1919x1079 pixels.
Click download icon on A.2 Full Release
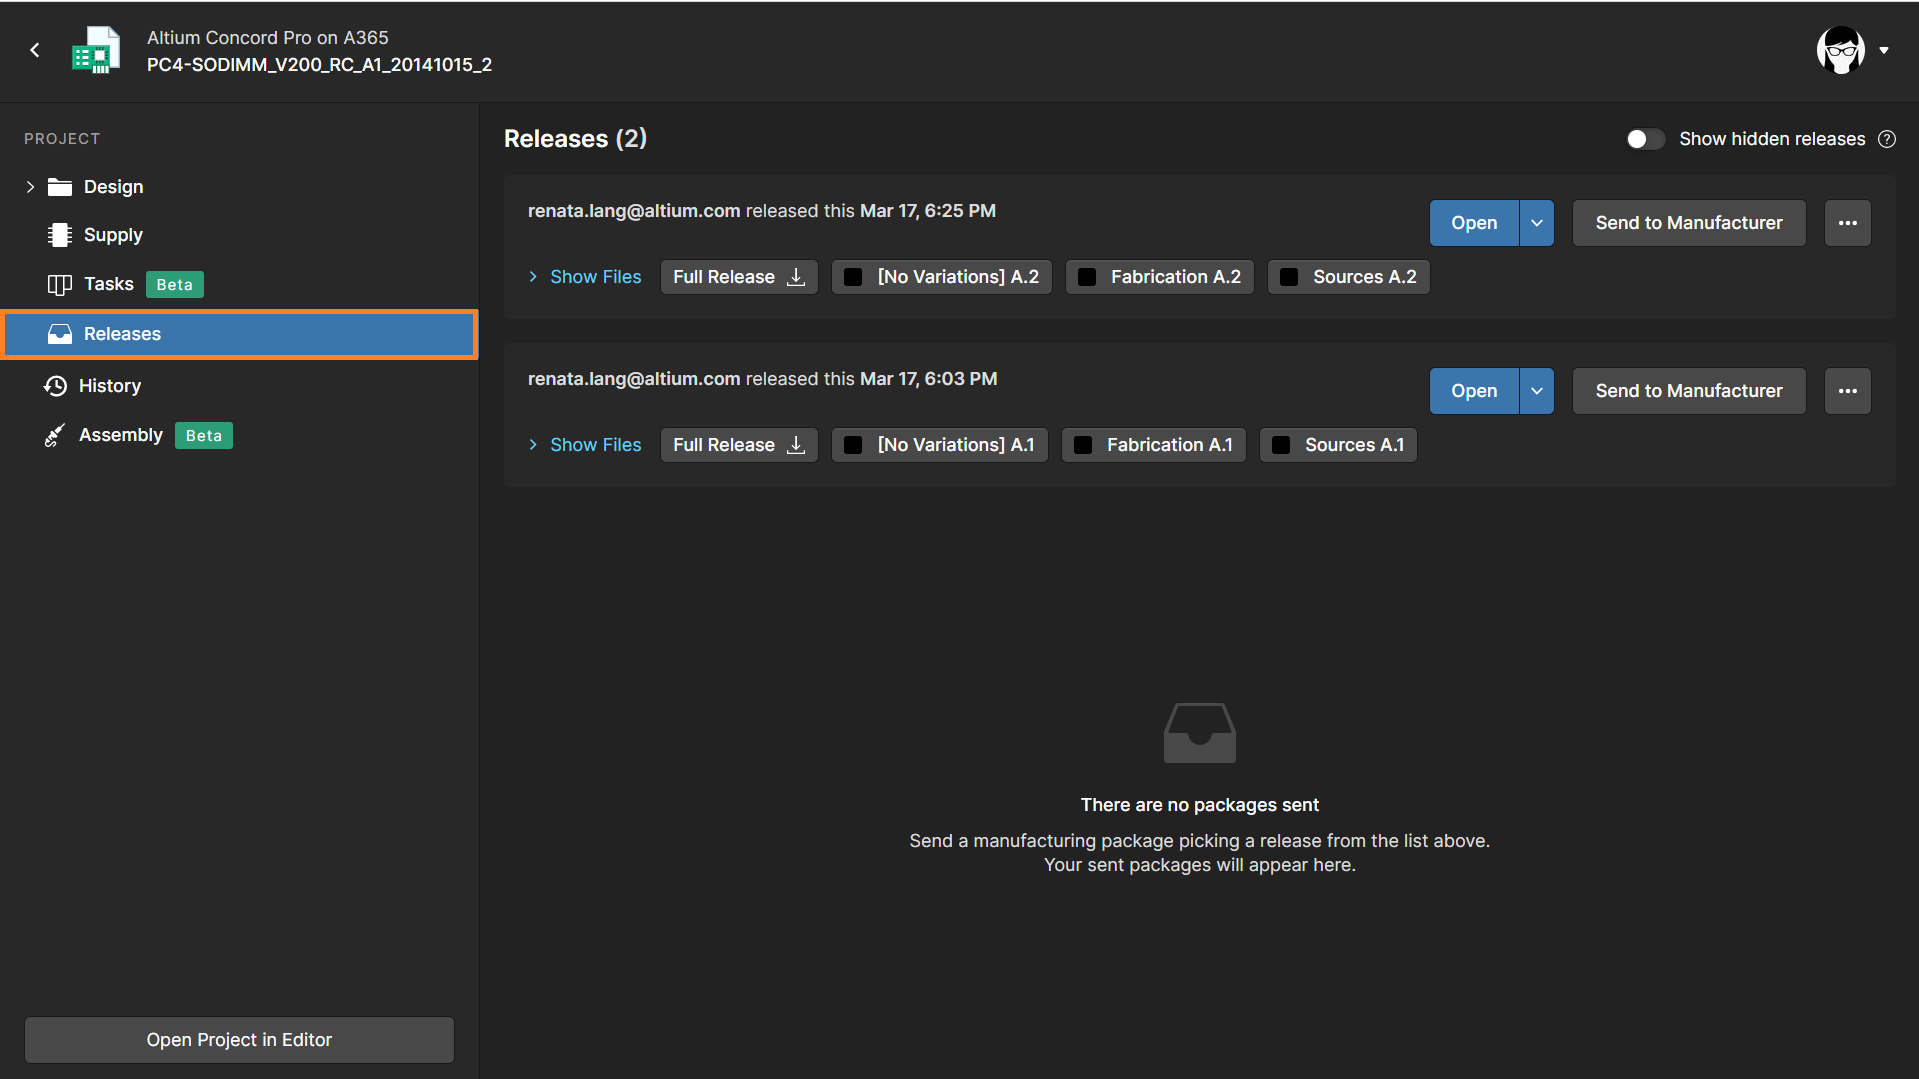796,277
